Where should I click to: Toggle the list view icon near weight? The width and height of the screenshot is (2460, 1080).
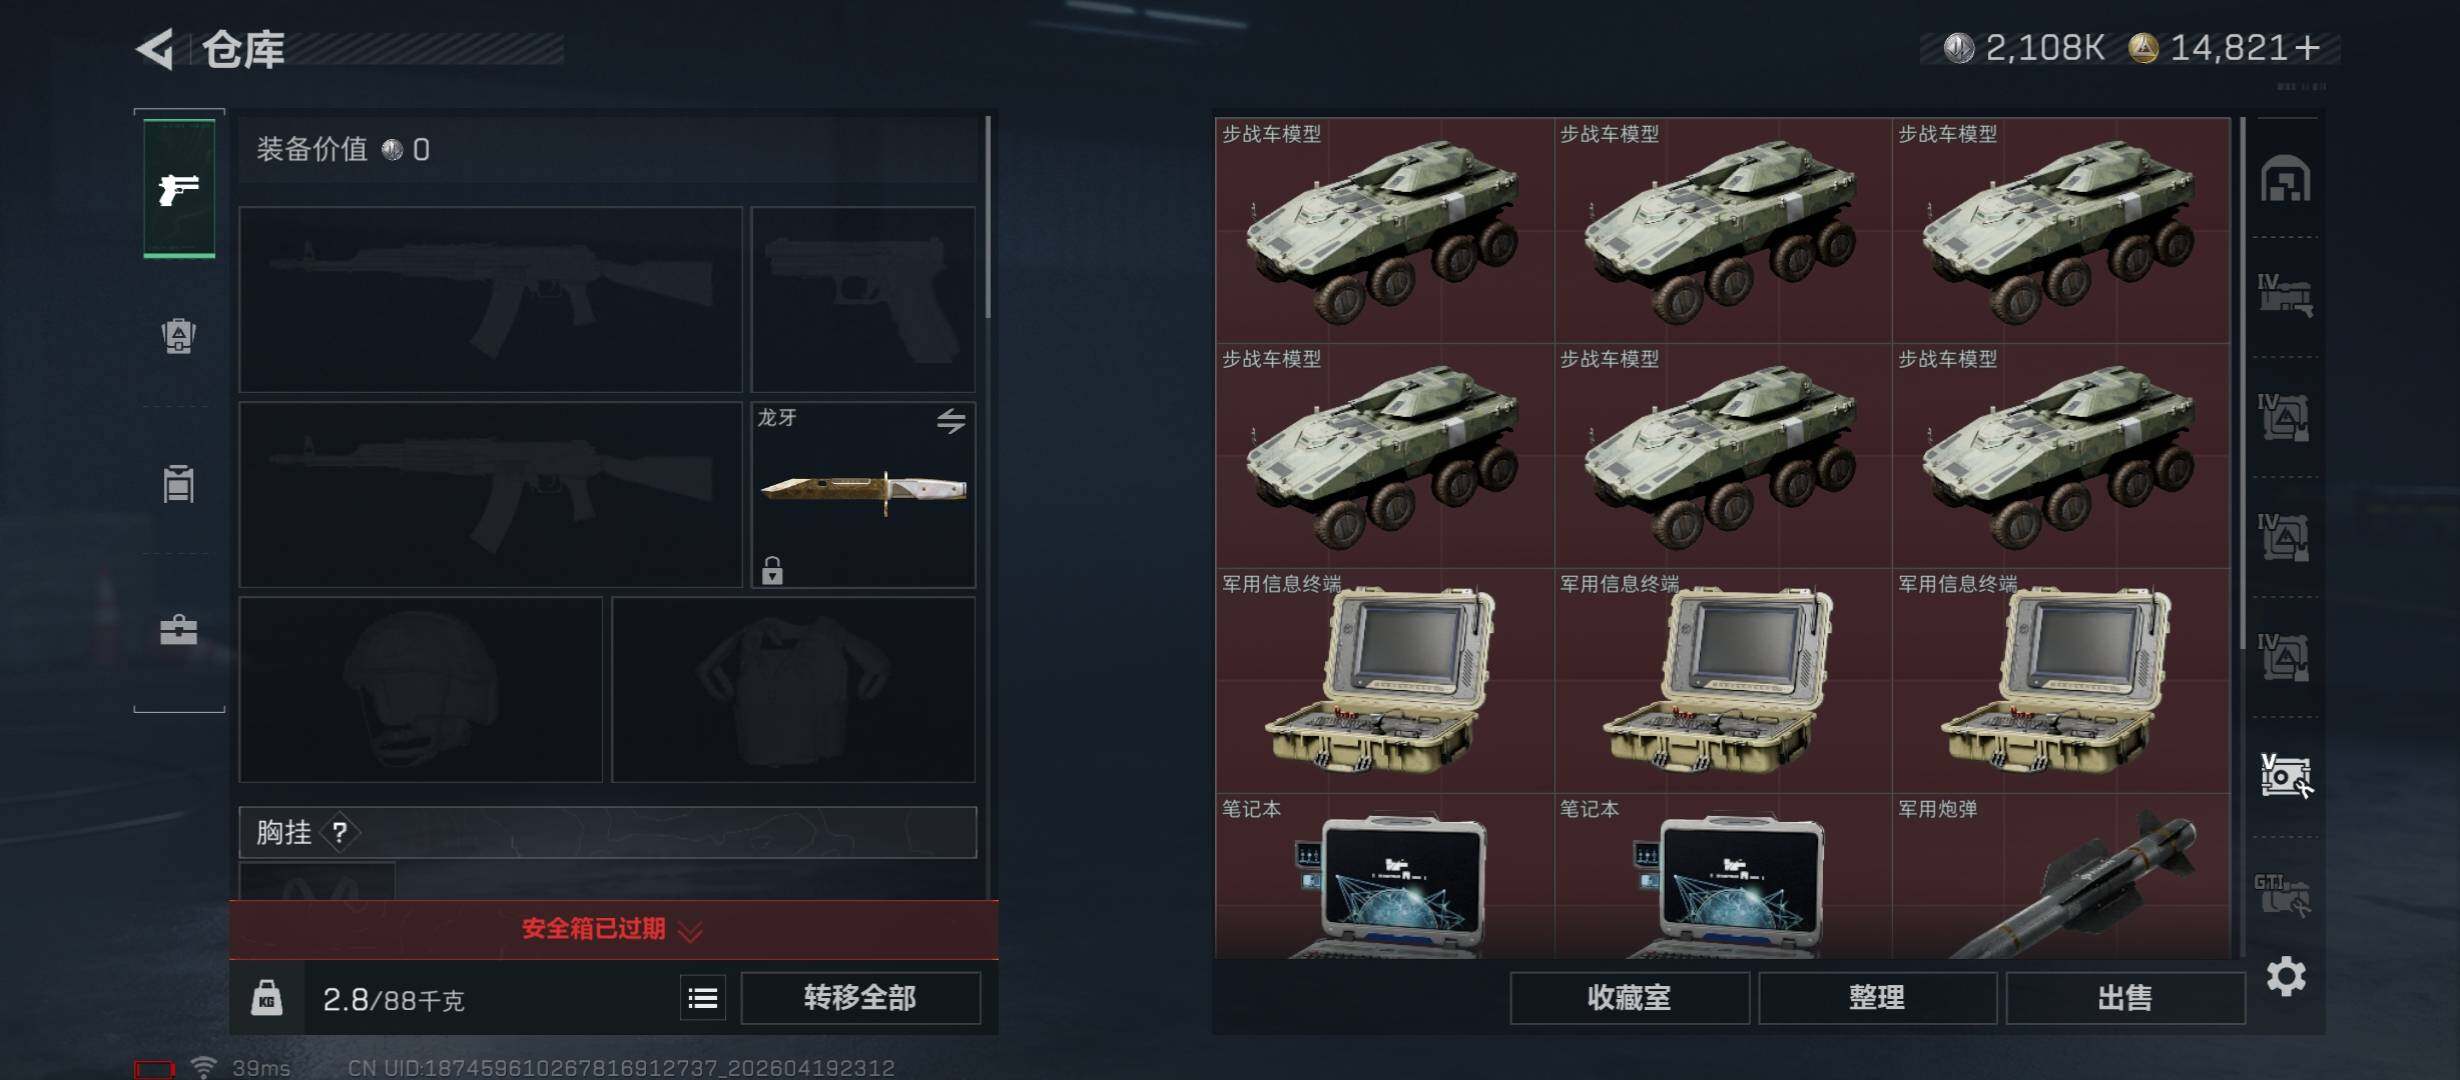[x=703, y=998]
